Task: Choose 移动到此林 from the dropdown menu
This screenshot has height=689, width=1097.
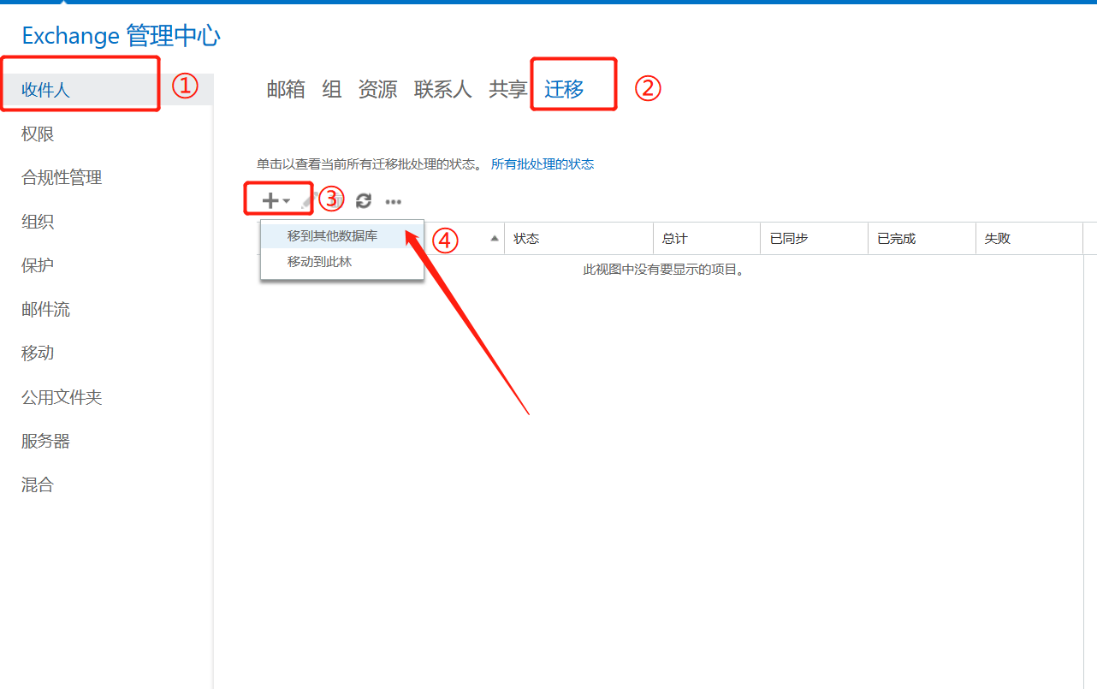Action: click(342, 262)
